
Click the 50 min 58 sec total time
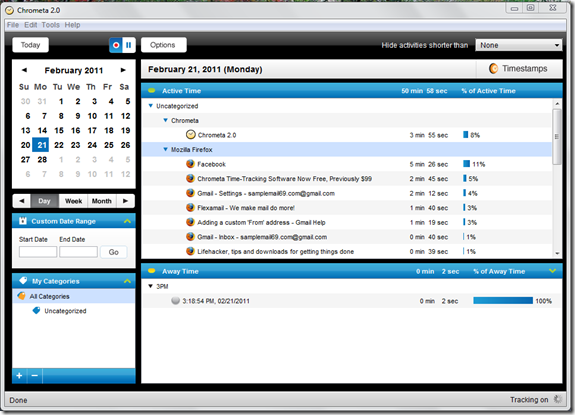(424, 91)
